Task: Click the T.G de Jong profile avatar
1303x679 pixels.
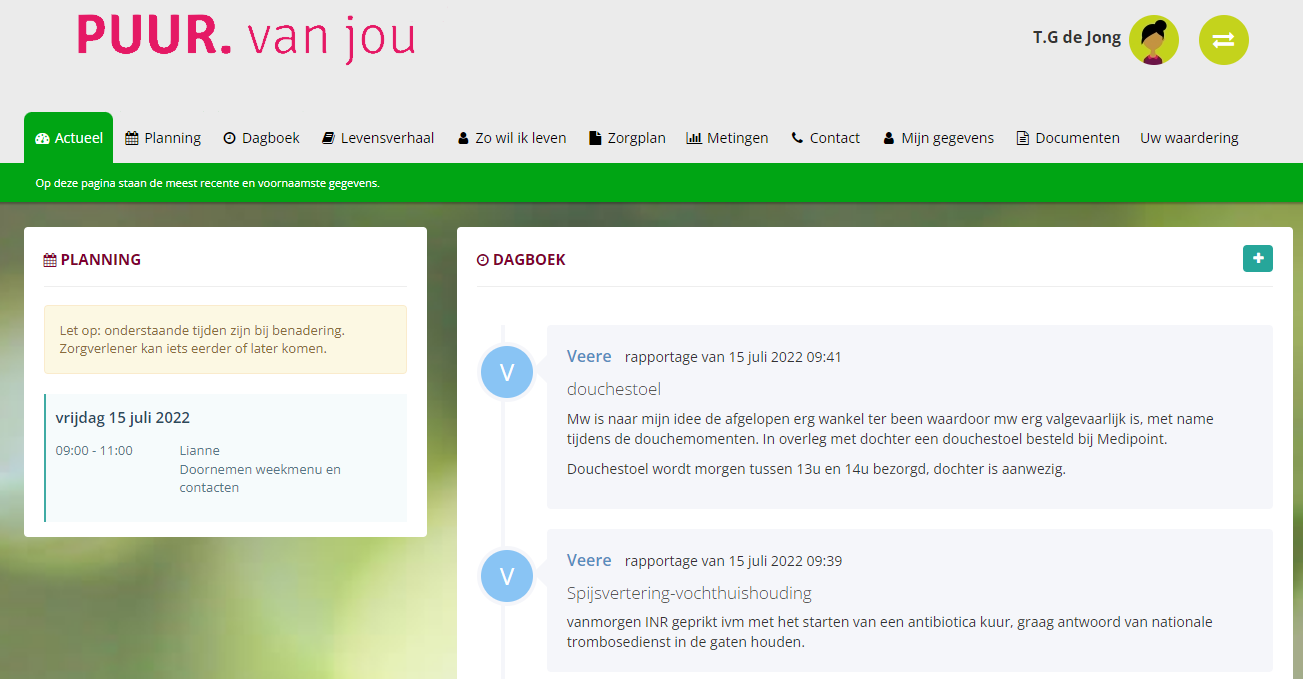Action: click(1153, 40)
